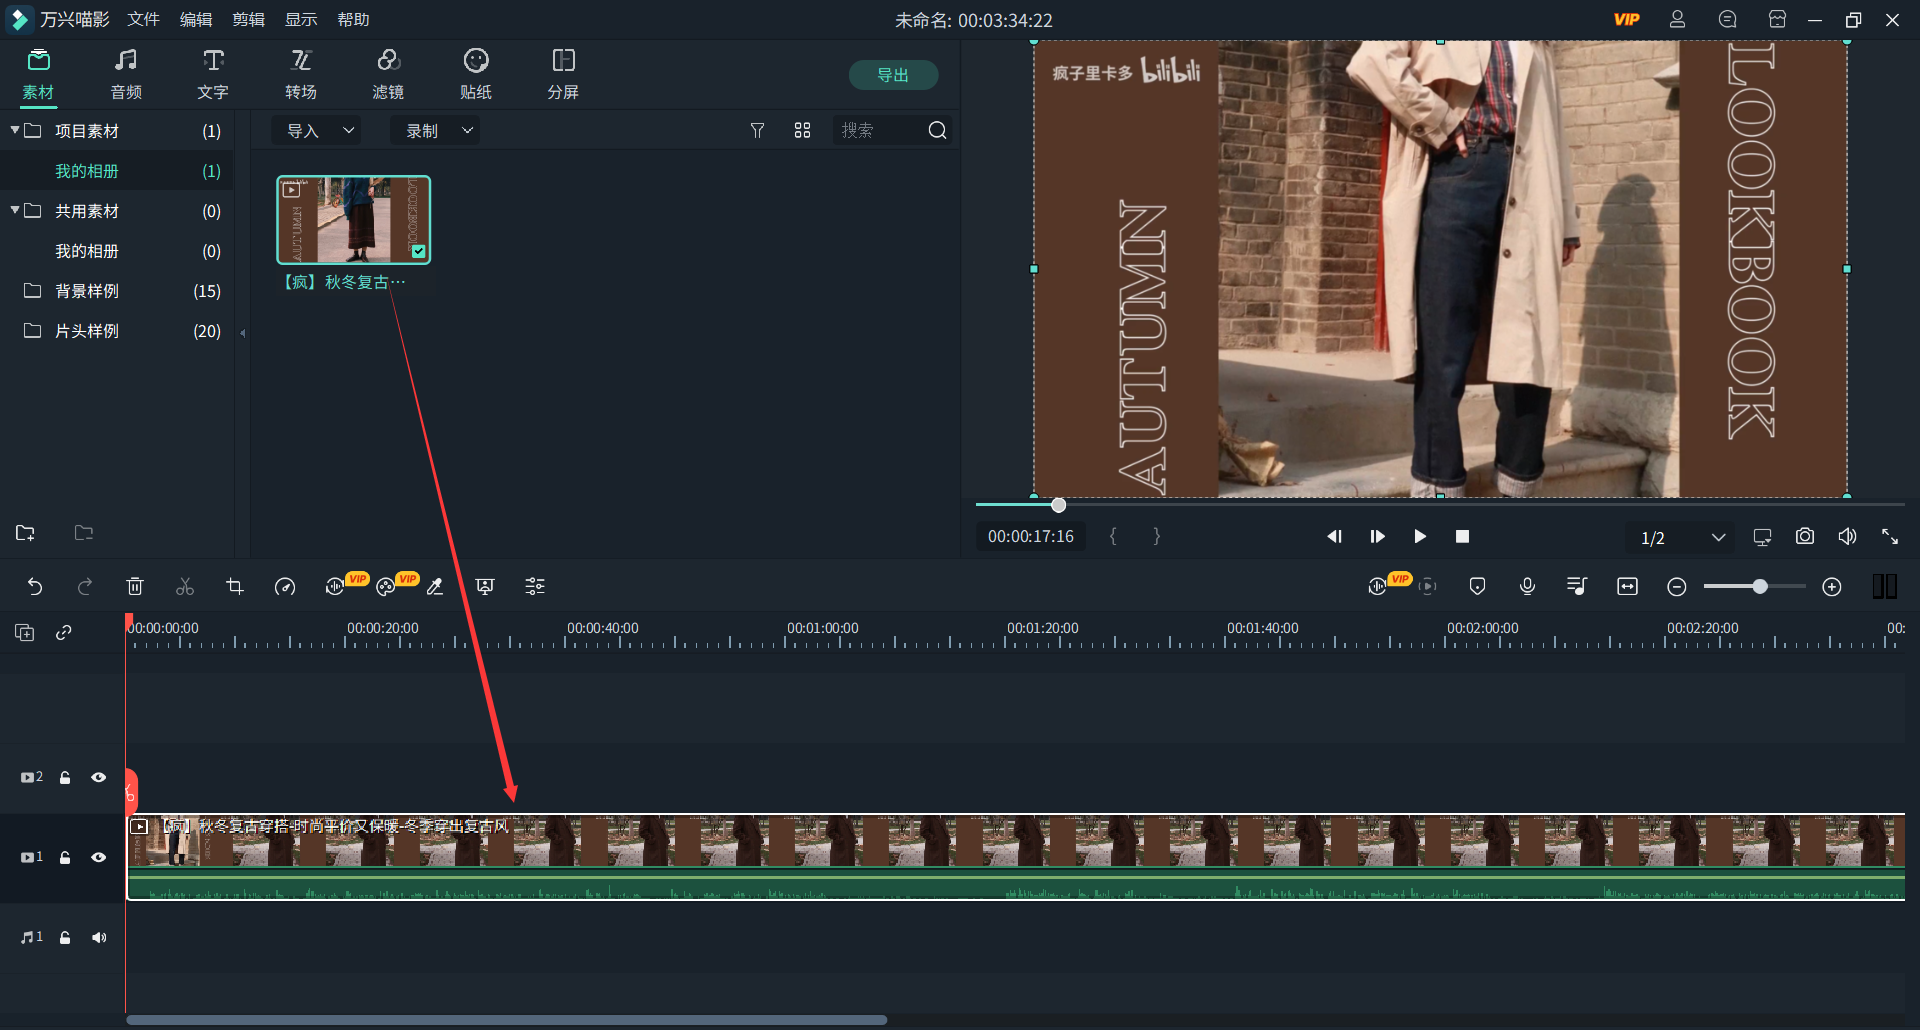Switch media view with grid icon
Screen dimensions: 1920x1030
click(802, 131)
